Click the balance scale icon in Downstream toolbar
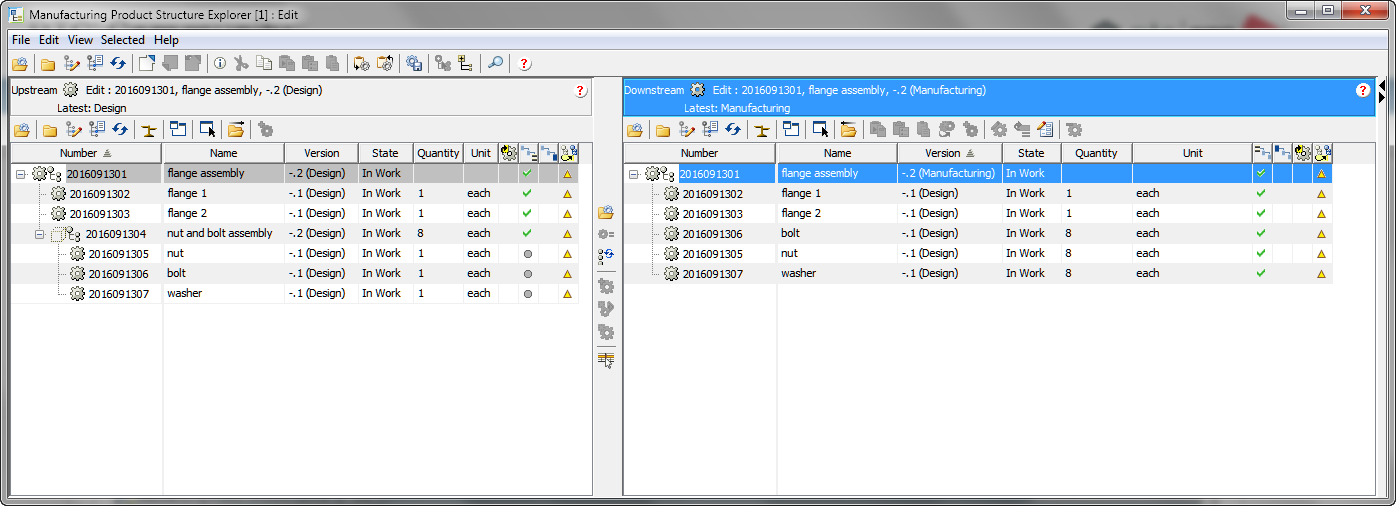 pyautogui.click(x=762, y=129)
